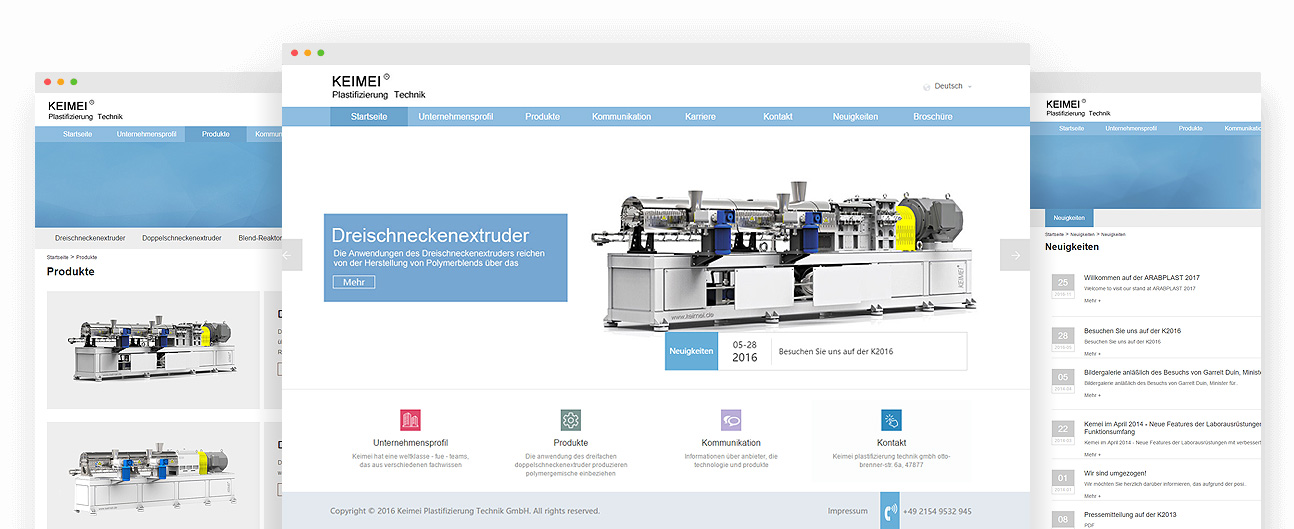Select the highlighted Produkte tab in left window
The height and width of the screenshot is (529, 1294).
tap(215, 134)
